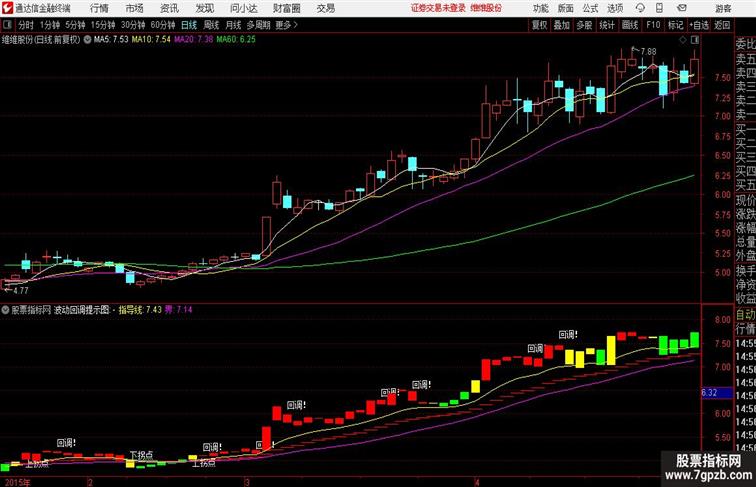Switch to 分时 period tab
The height and width of the screenshot is (487, 756).
click(26, 25)
